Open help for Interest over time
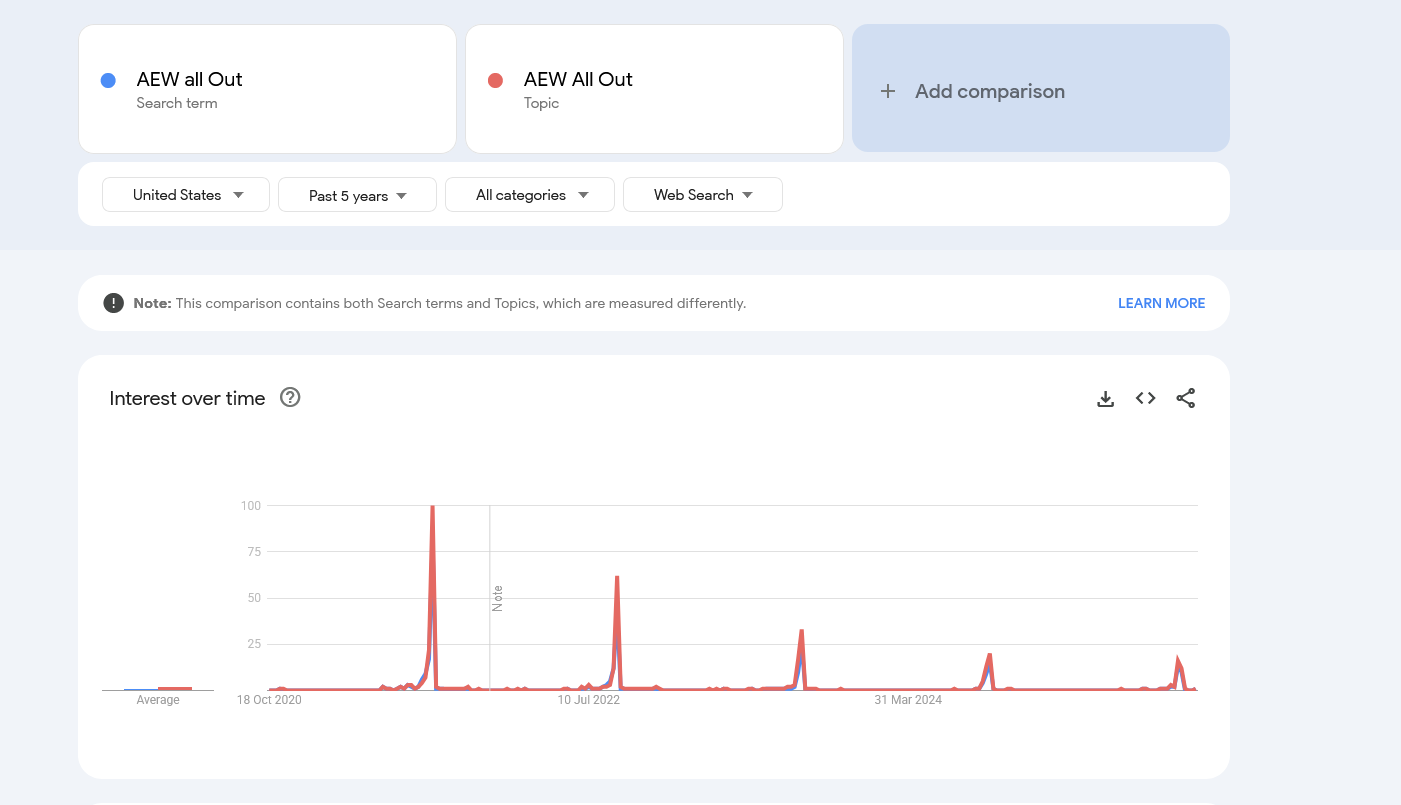This screenshot has height=805, width=1401. click(290, 398)
